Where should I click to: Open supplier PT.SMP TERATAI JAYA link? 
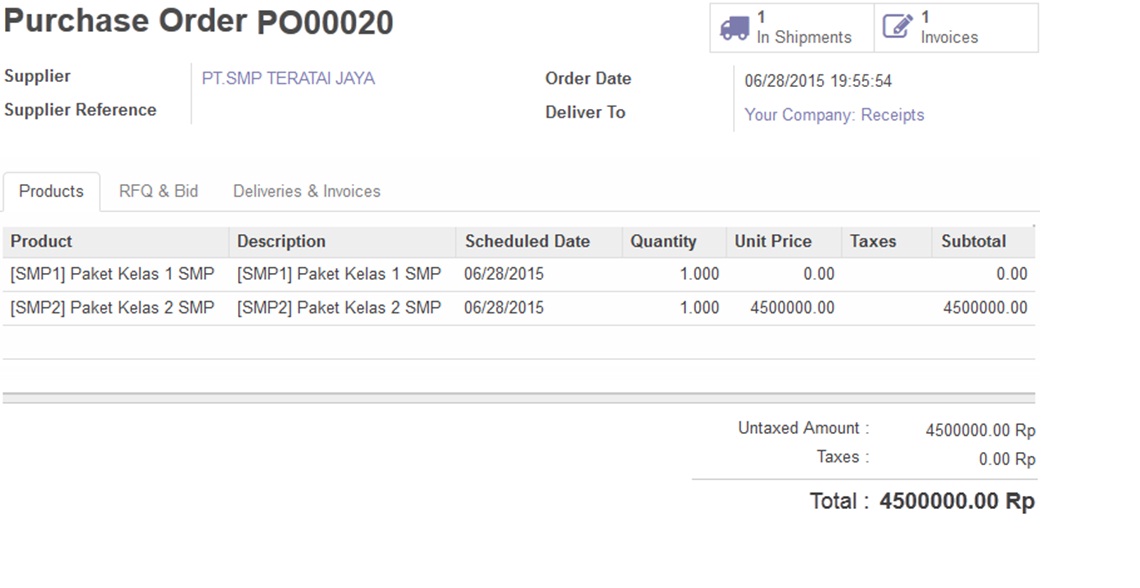pos(288,78)
